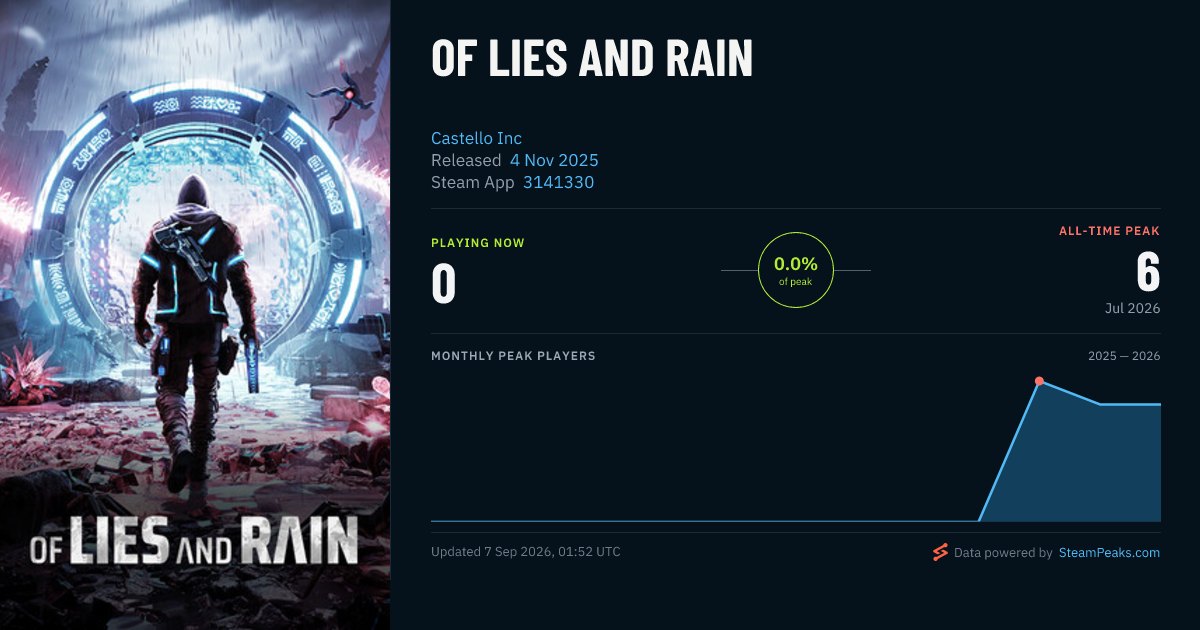Click the red peak marker on chart
The height and width of the screenshot is (630, 1200).
point(1039,381)
